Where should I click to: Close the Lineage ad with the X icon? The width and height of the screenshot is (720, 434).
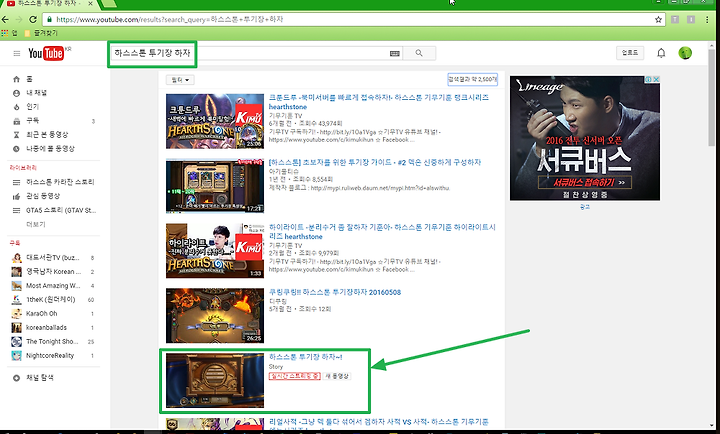pyautogui.click(x=657, y=79)
